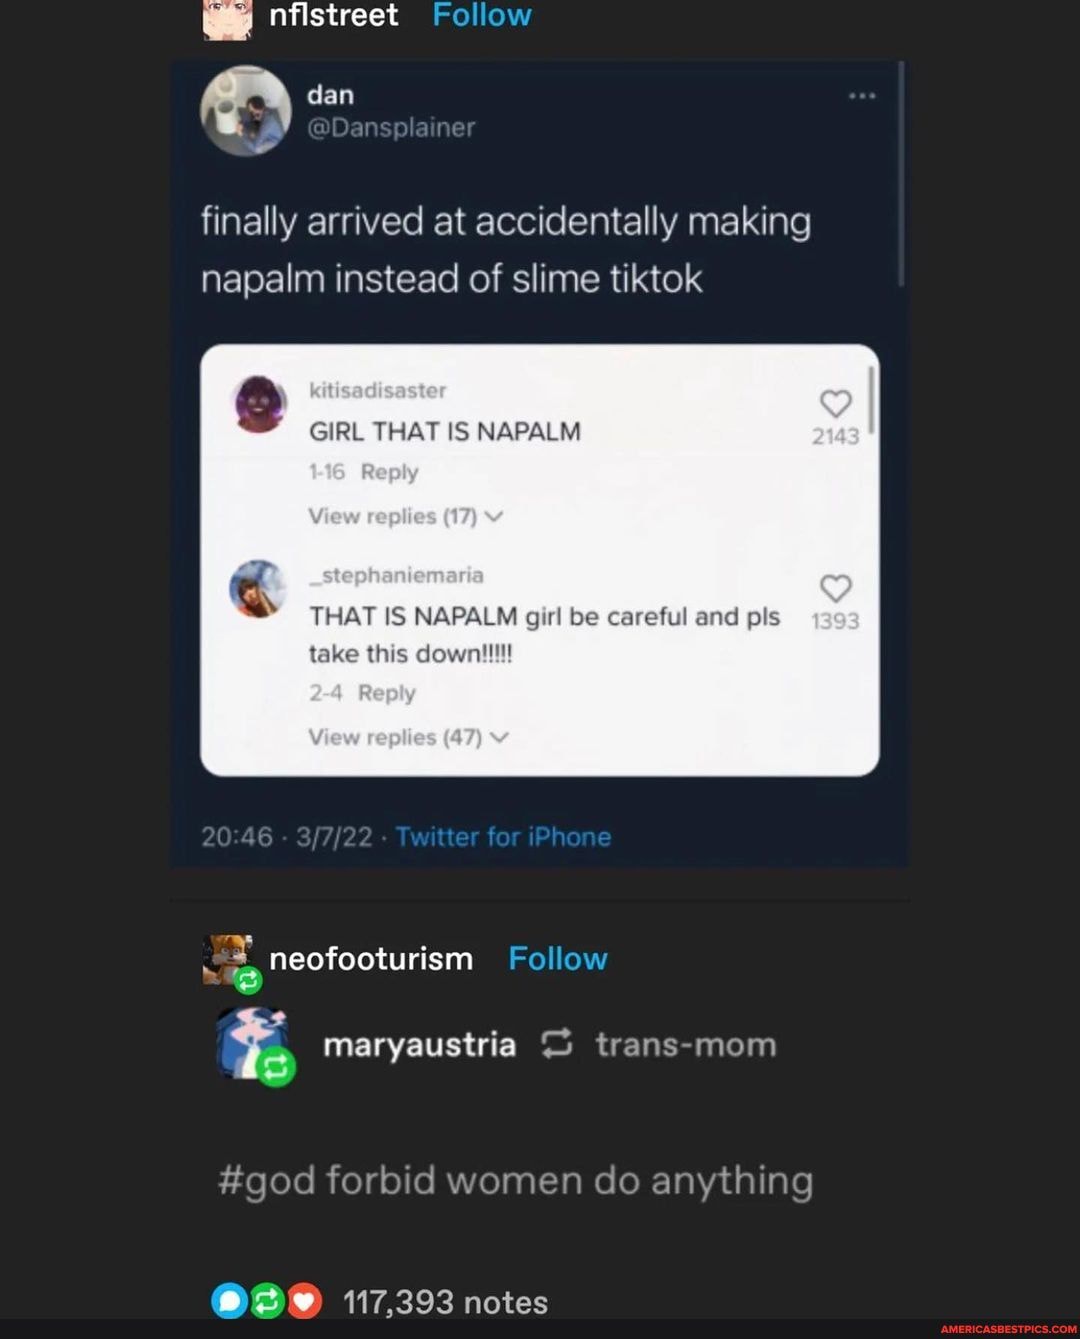Image resolution: width=1080 pixels, height=1339 pixels.
Task: Tap heart on _stephaniemaria's comment
Action: [x=835, y=587]
